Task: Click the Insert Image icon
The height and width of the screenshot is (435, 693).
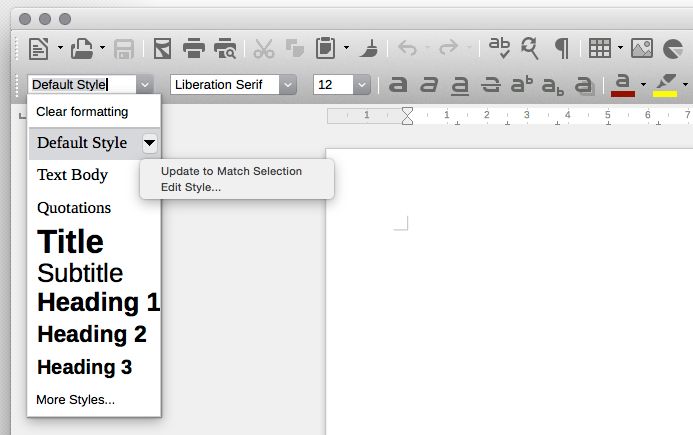Action: click(642, 48)
